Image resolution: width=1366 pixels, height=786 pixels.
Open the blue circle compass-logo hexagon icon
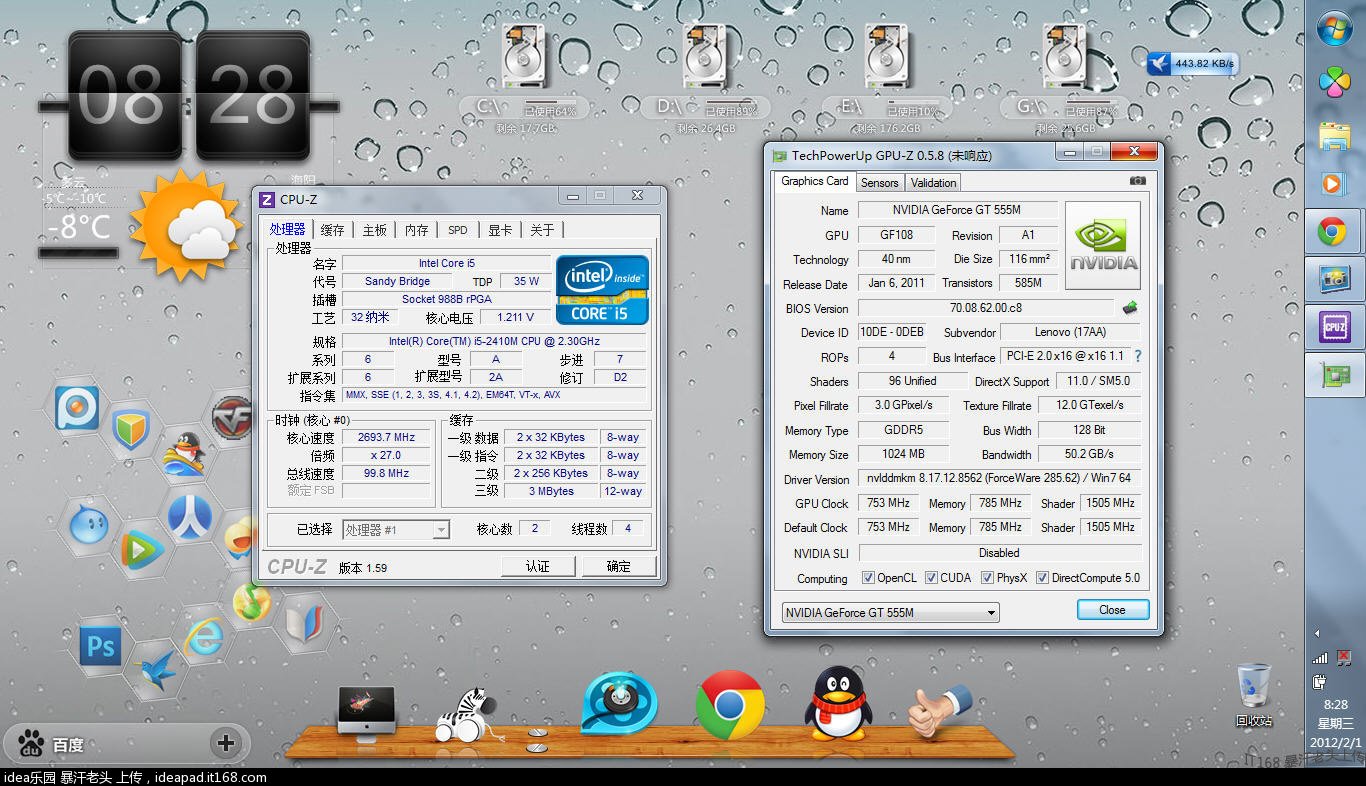(189, 517)
